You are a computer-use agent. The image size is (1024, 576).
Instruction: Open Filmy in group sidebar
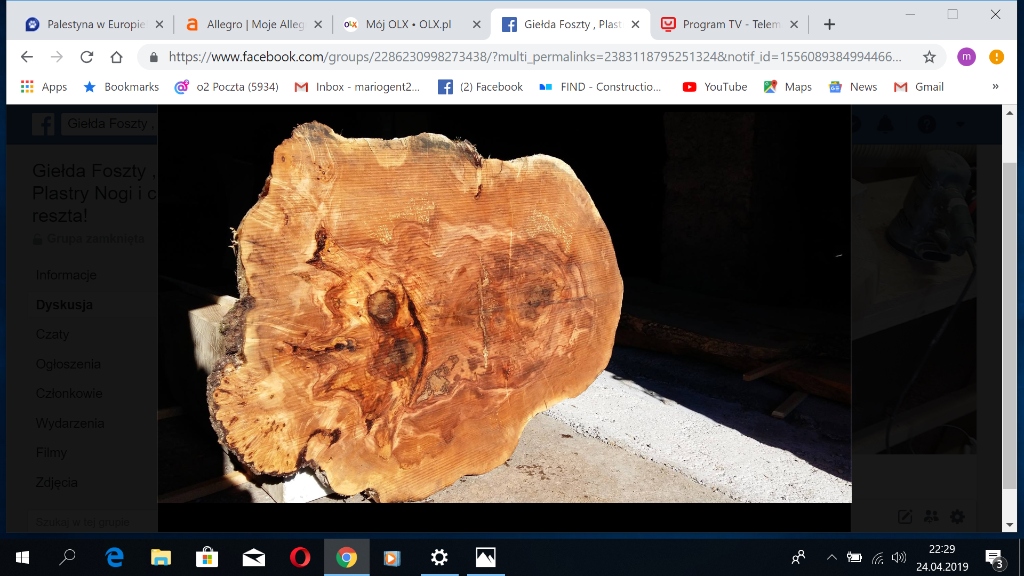coord(51,453)
